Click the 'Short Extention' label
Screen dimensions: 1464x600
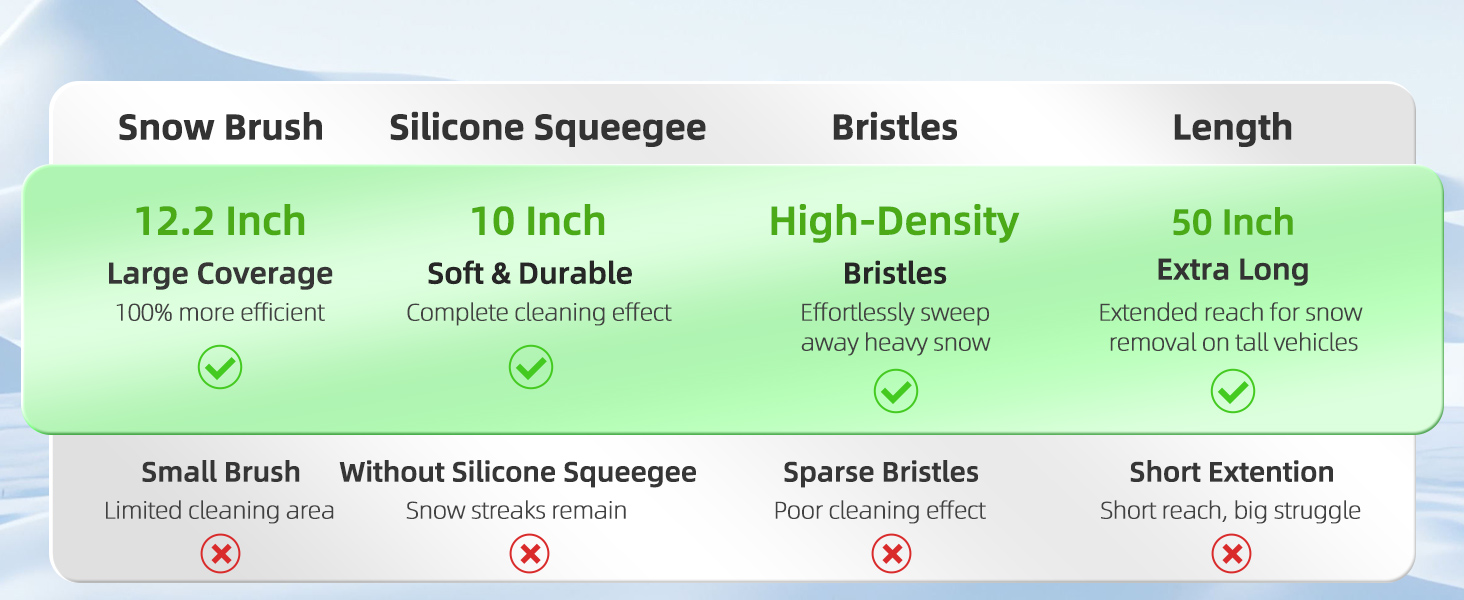1232,472
